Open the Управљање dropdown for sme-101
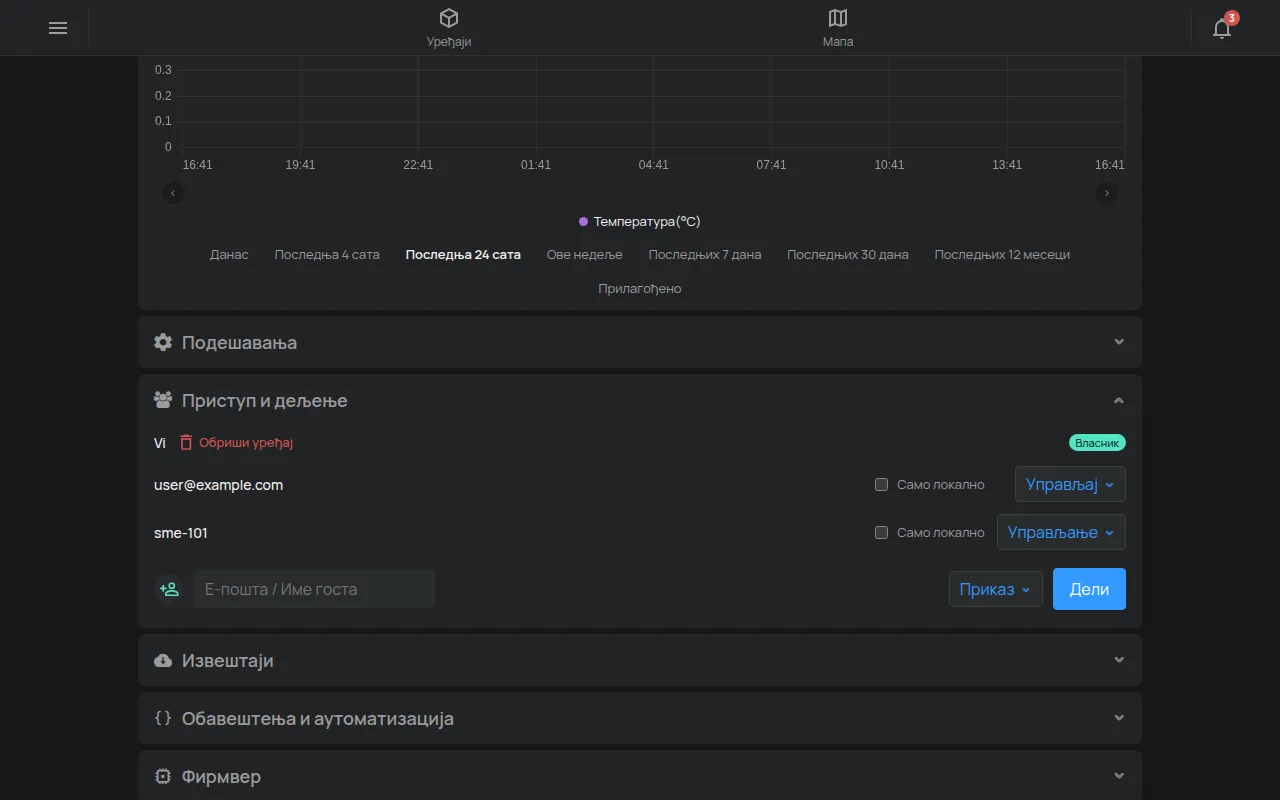This screenshot has width=1280, height=800. click(x=1061, y=533)
